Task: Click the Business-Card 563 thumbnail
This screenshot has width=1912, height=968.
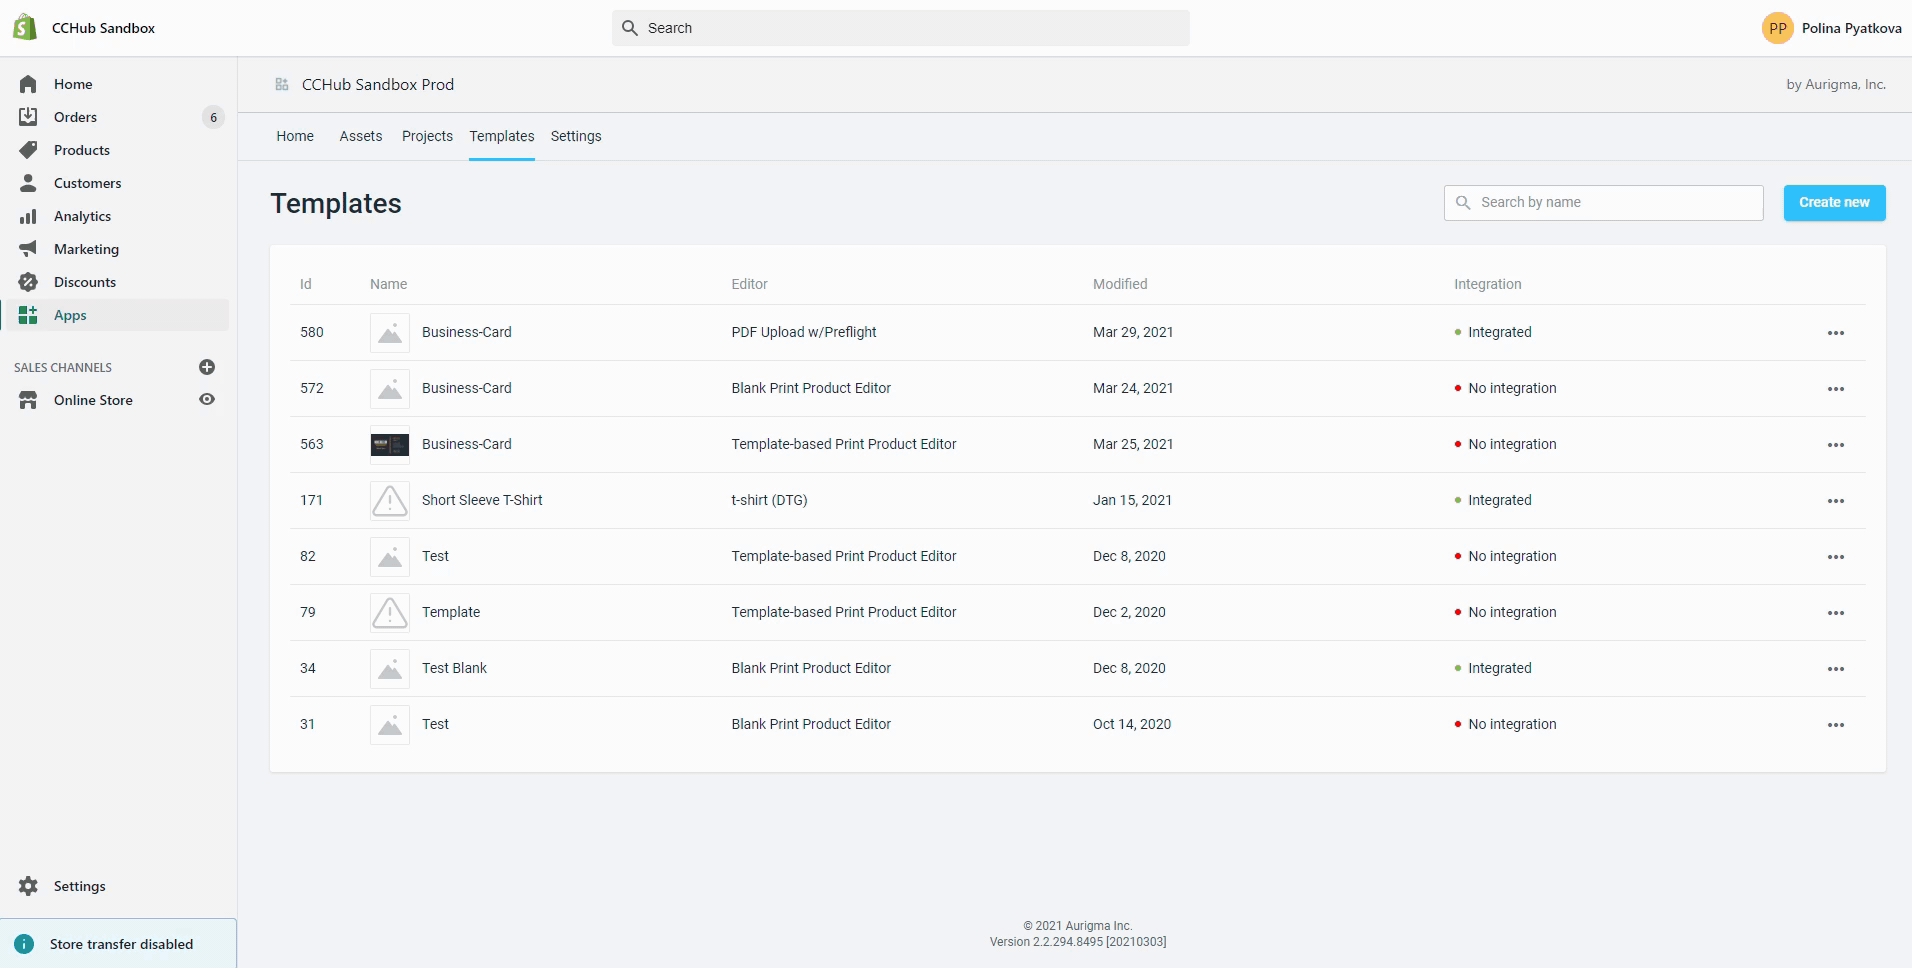Action: 389,444
